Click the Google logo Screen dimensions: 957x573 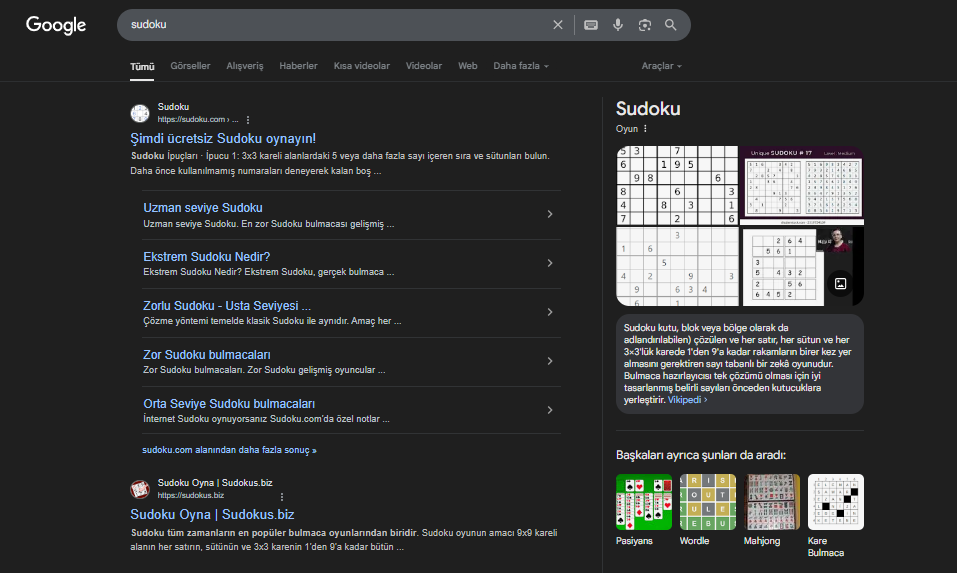[56, 25]
